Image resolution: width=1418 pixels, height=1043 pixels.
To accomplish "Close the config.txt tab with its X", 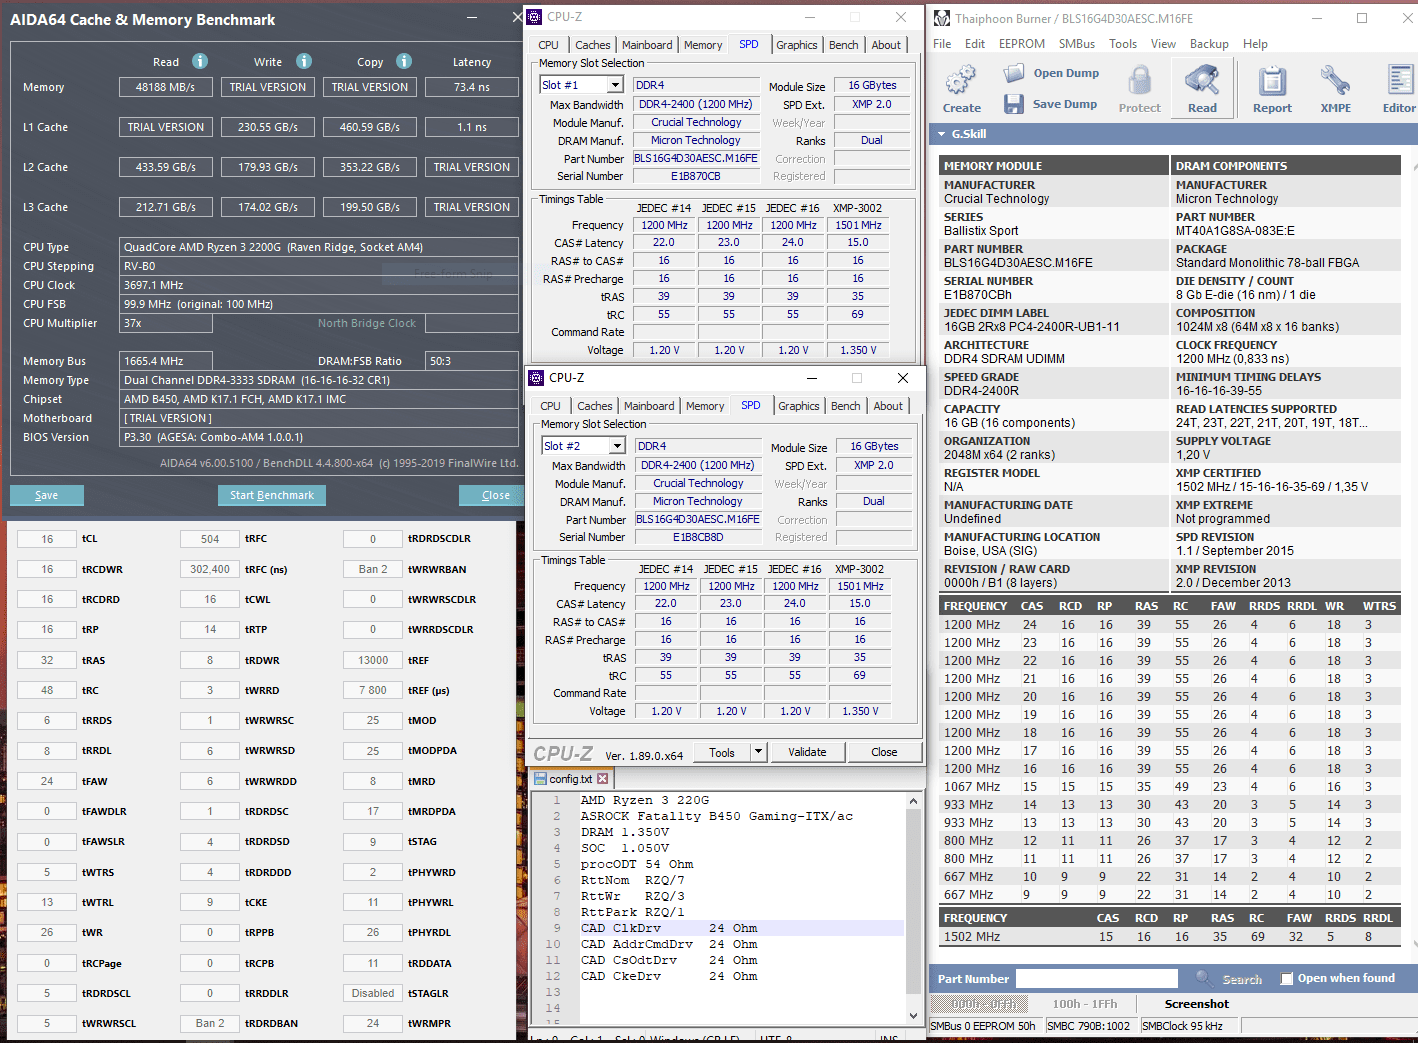I will click(603, 779).
